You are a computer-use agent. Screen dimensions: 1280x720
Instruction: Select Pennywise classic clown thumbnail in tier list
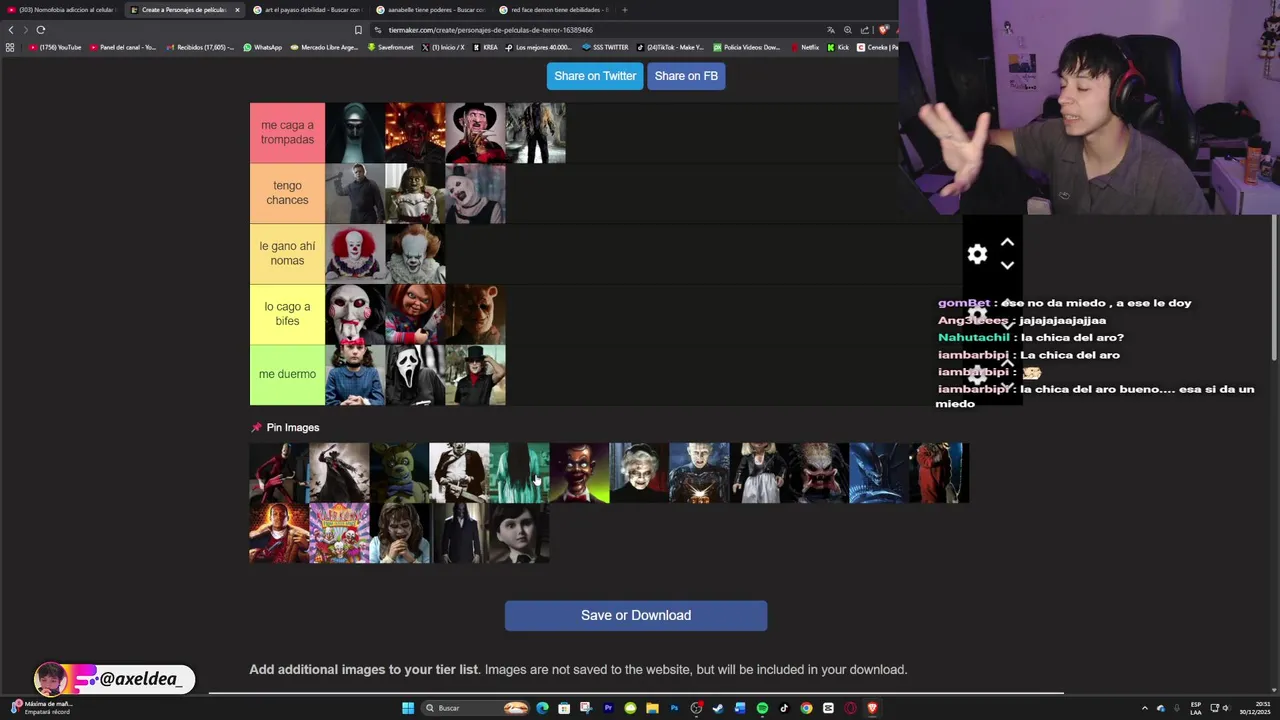355,254
